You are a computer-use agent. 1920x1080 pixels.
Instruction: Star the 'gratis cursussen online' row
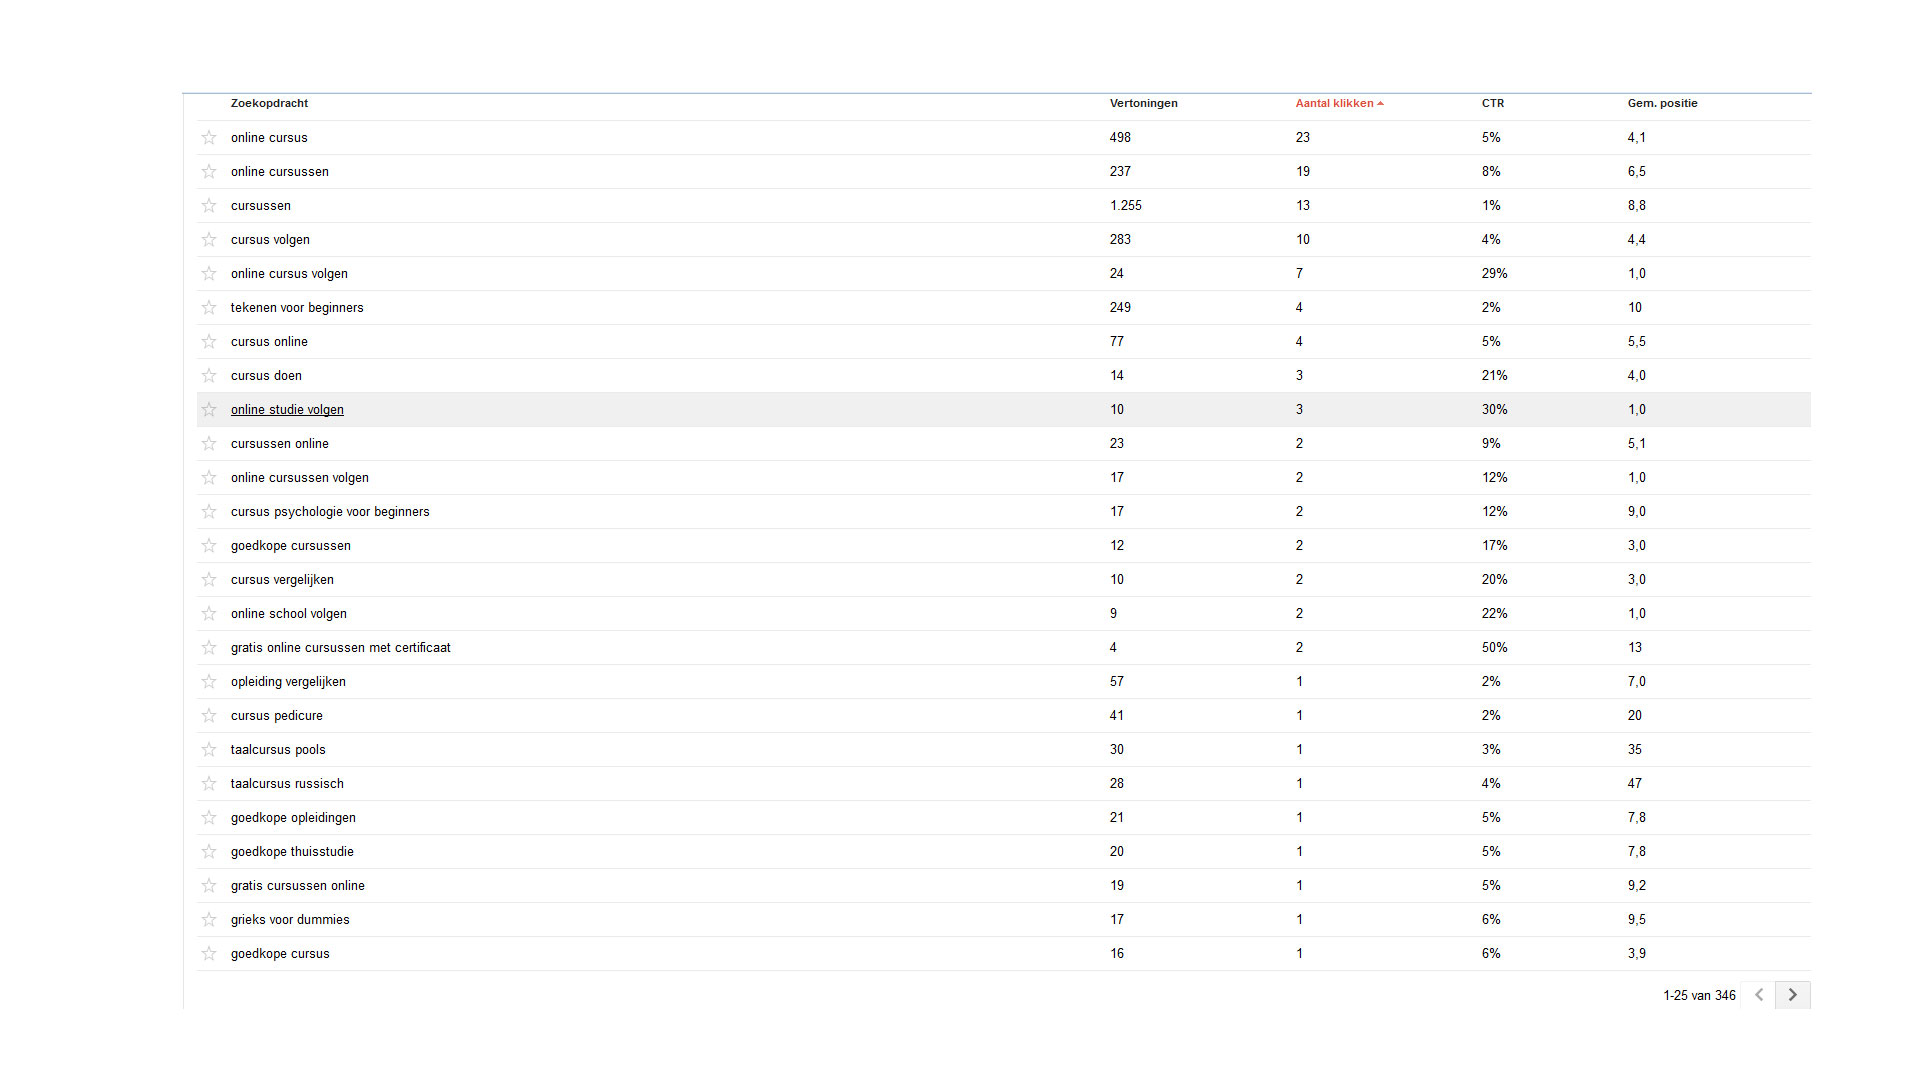209,886
